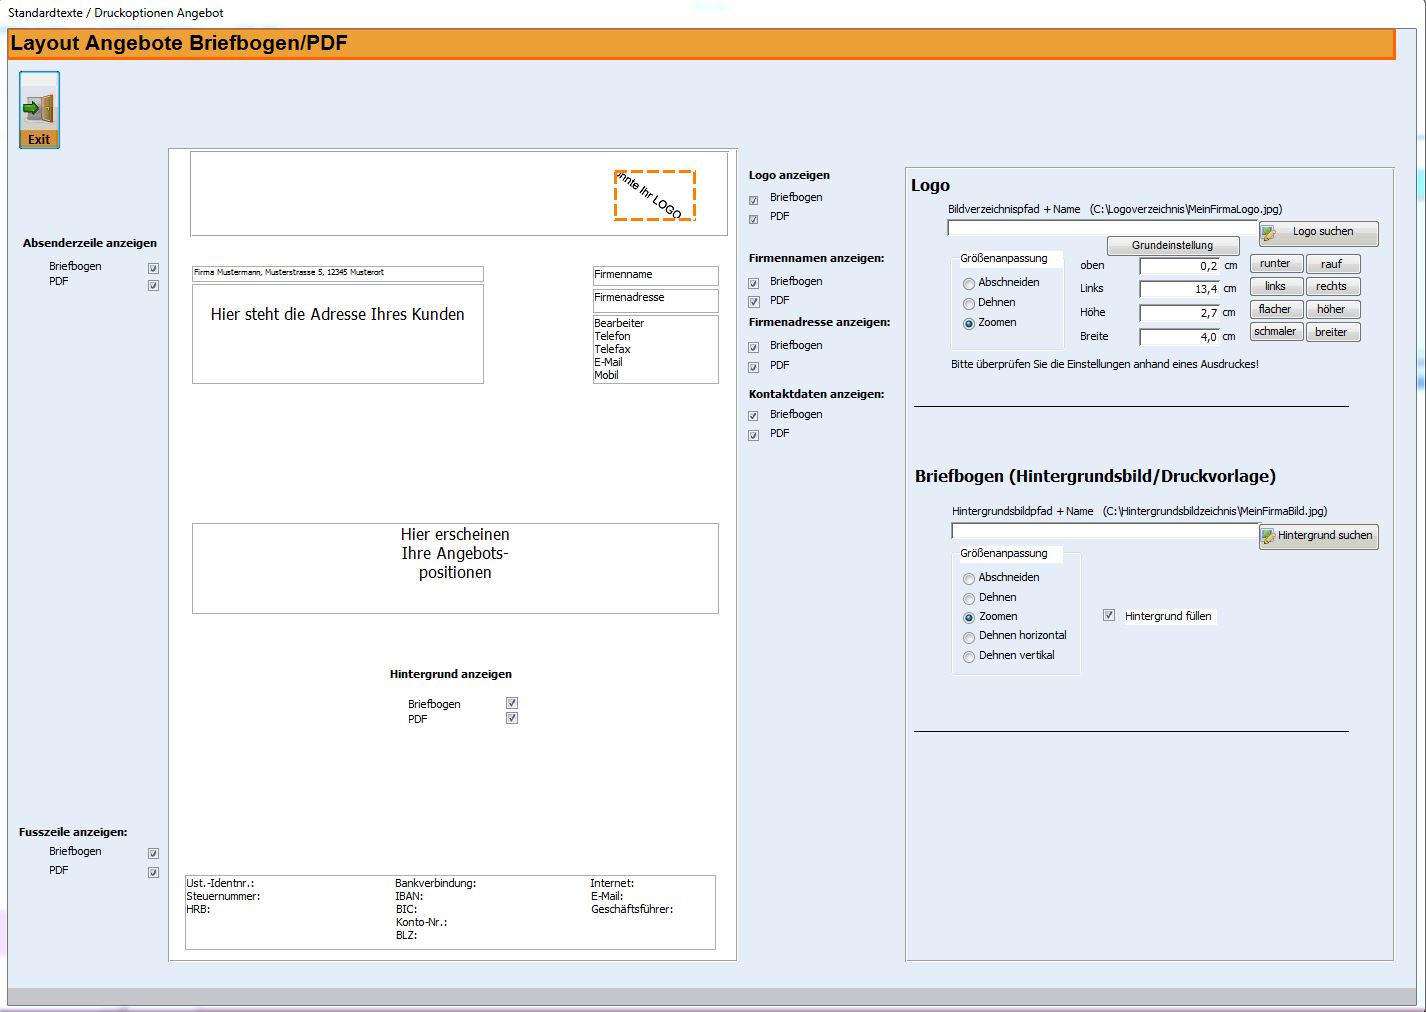Focus the Bildverzeichnispfad logo path field

(x=1102, y=228)
